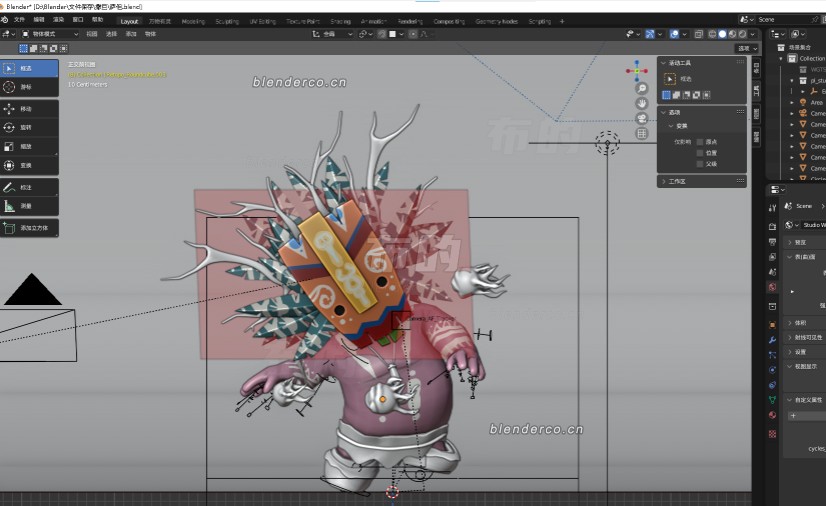Open the 渲染 (Render) menu

pyautogui.click(x=58, y=19)
